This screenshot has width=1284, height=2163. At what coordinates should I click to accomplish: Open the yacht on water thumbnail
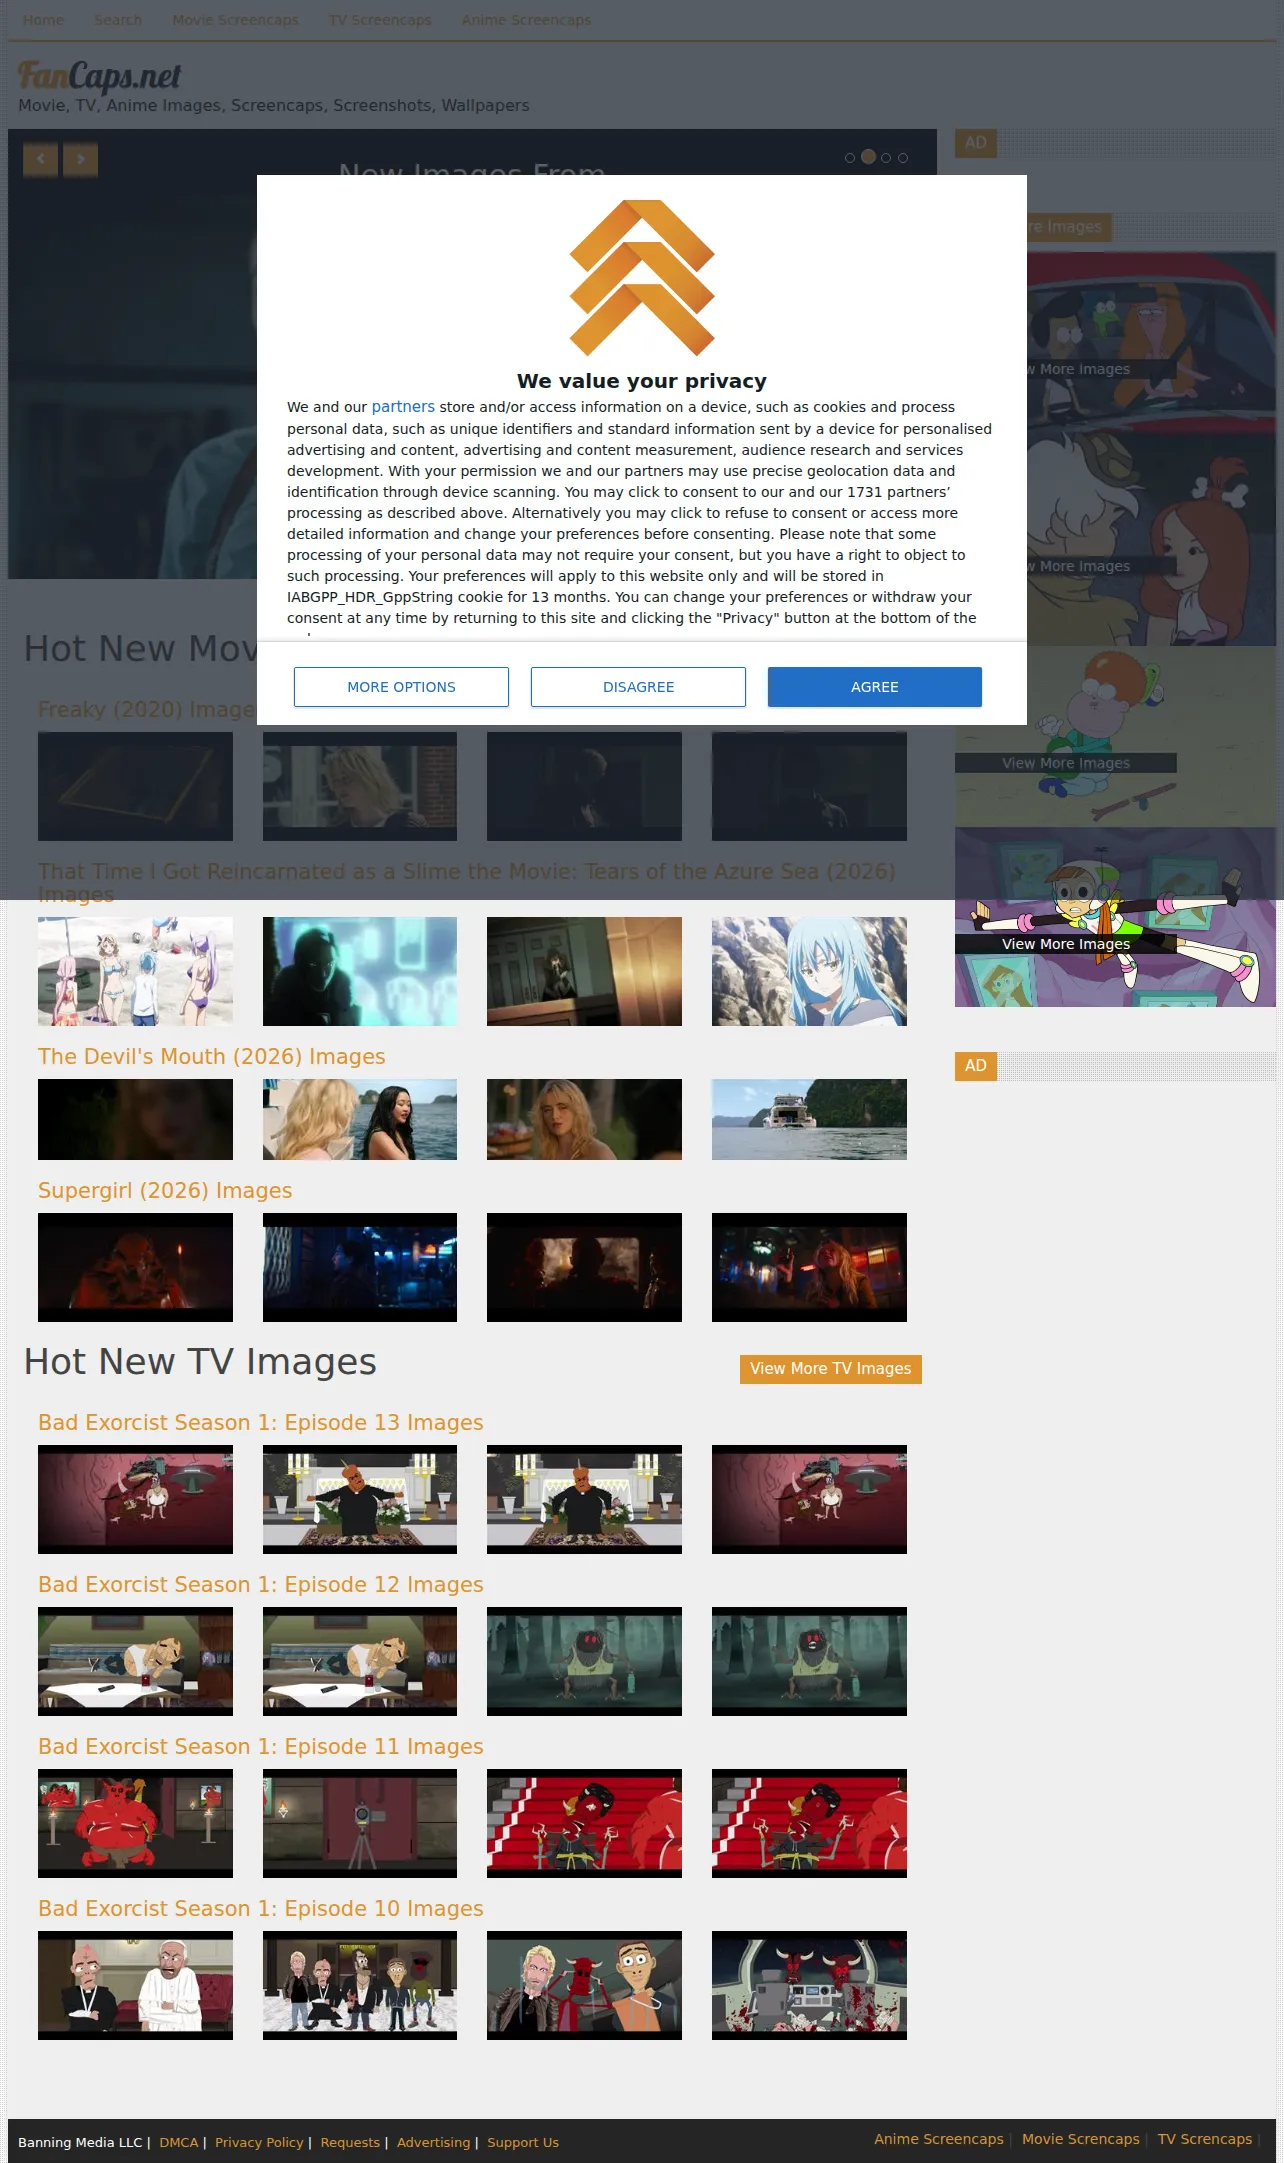[x=809, y=1119]
